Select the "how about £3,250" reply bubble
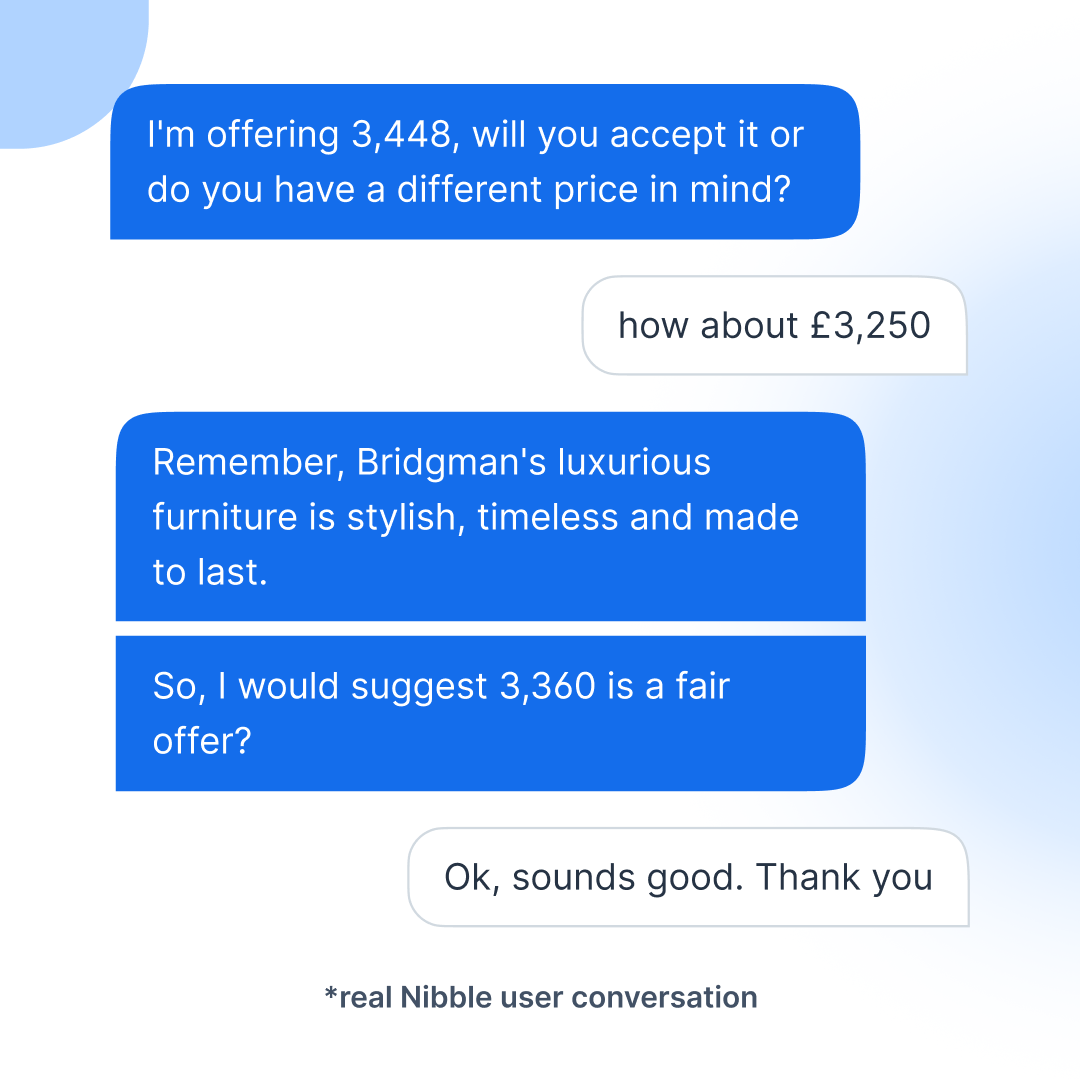The image size is (1080, 1080). pos(774,325)
